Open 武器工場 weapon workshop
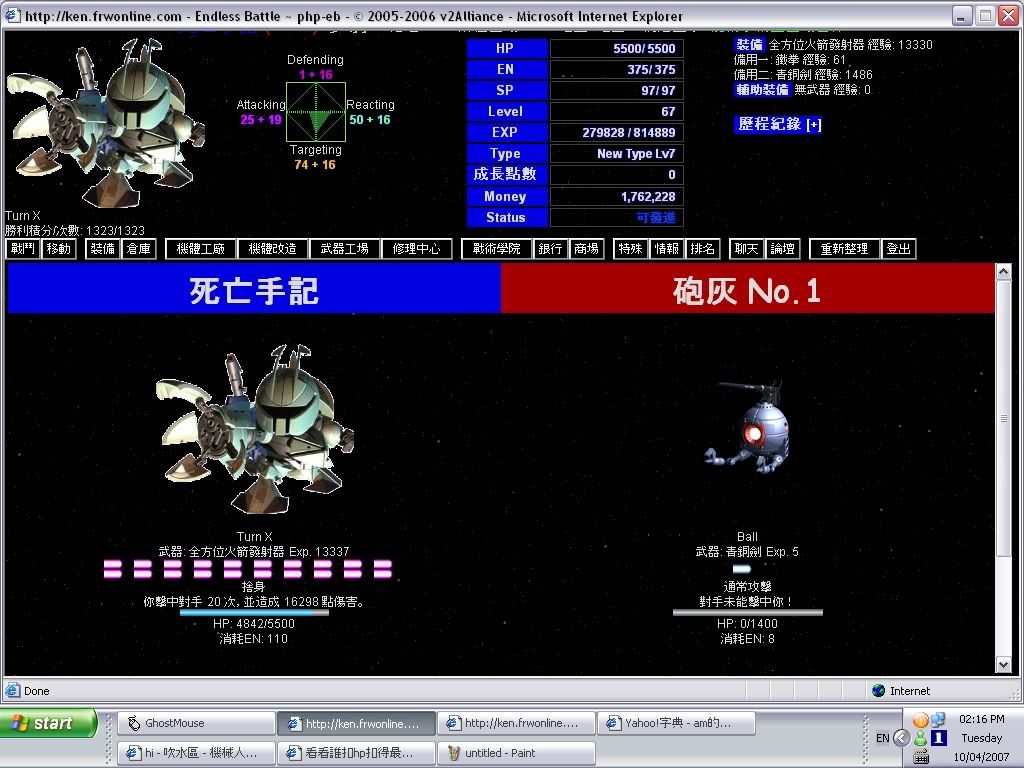This screenshot has width=1024, height=768. pyautogui.click(x=344, y=249)
